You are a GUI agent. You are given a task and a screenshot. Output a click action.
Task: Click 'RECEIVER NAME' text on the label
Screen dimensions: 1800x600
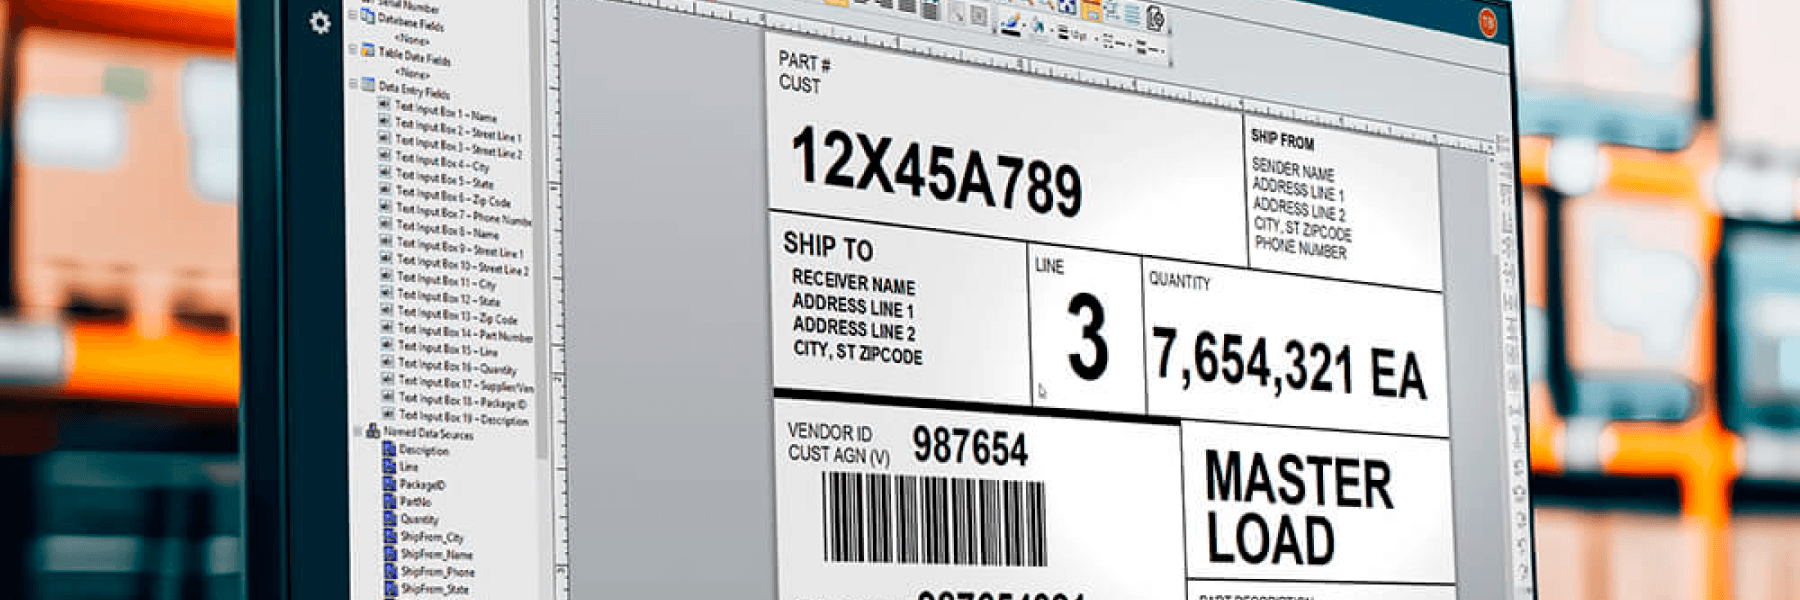click(853, 281)
